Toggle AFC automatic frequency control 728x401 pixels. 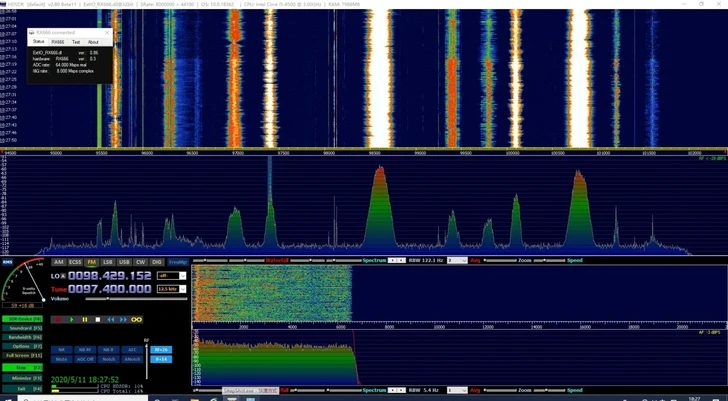tap(132, 349)
